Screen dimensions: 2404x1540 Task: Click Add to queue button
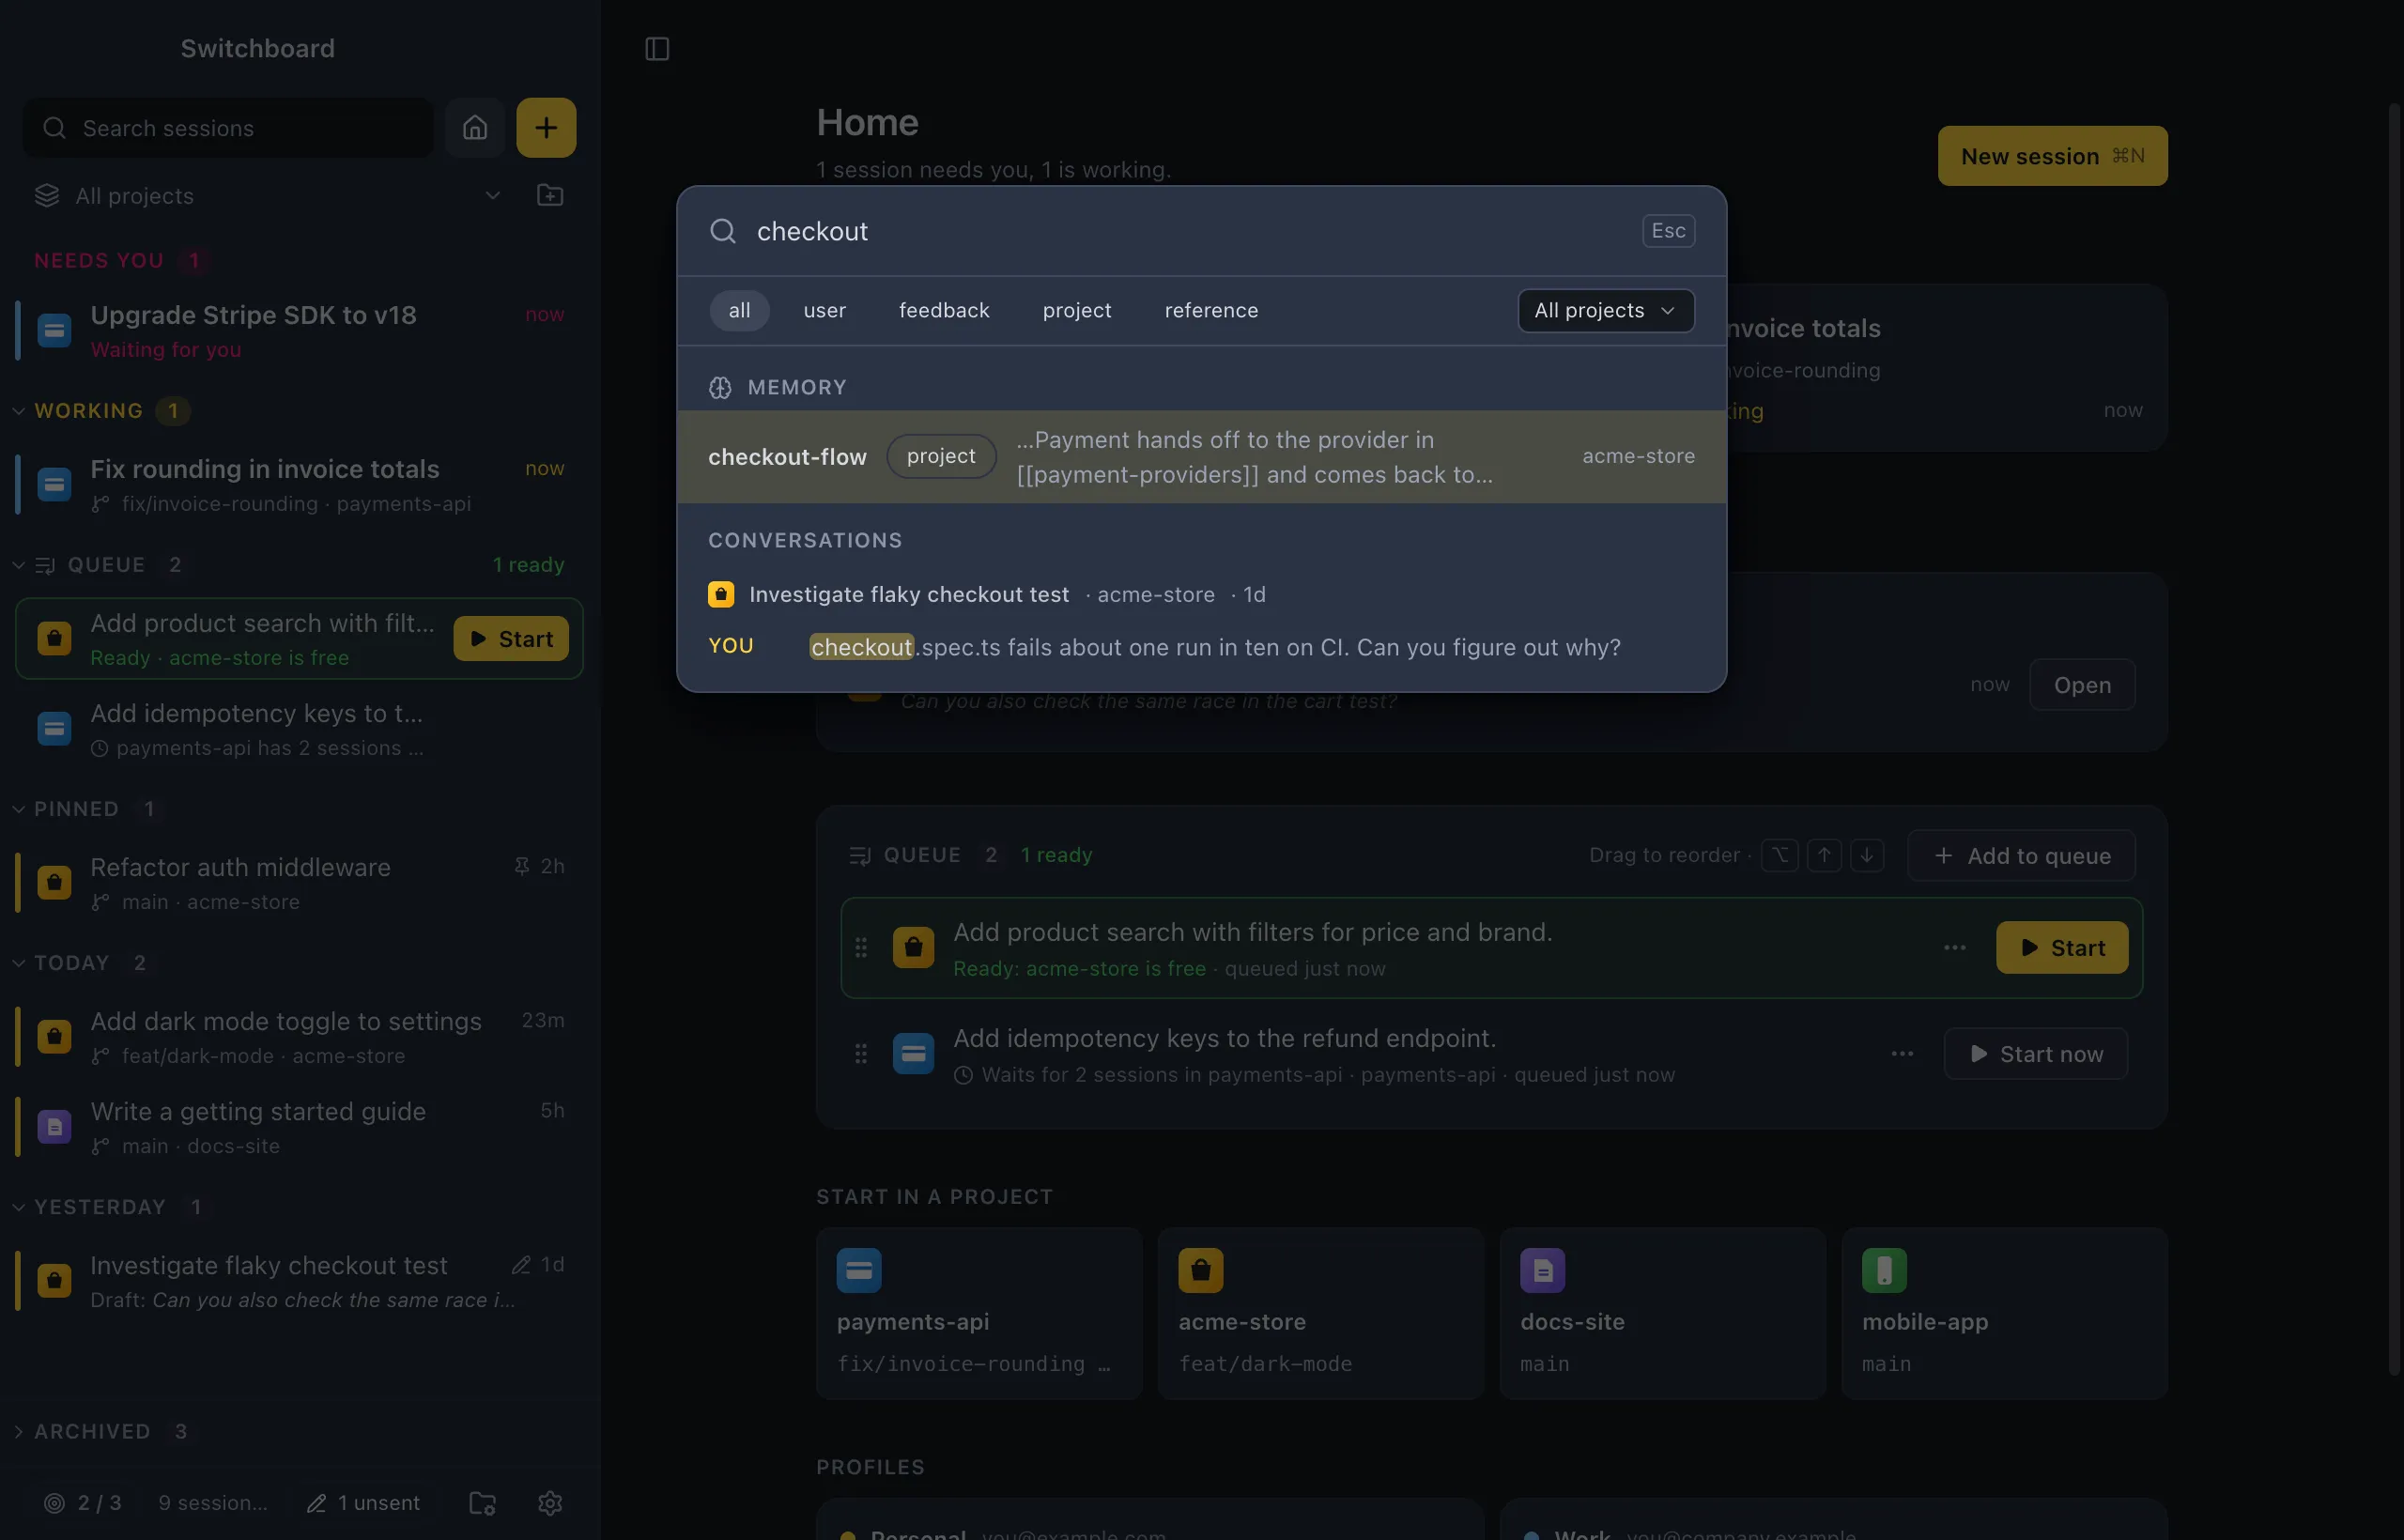pyautogui.click(x=2021, y=856)
